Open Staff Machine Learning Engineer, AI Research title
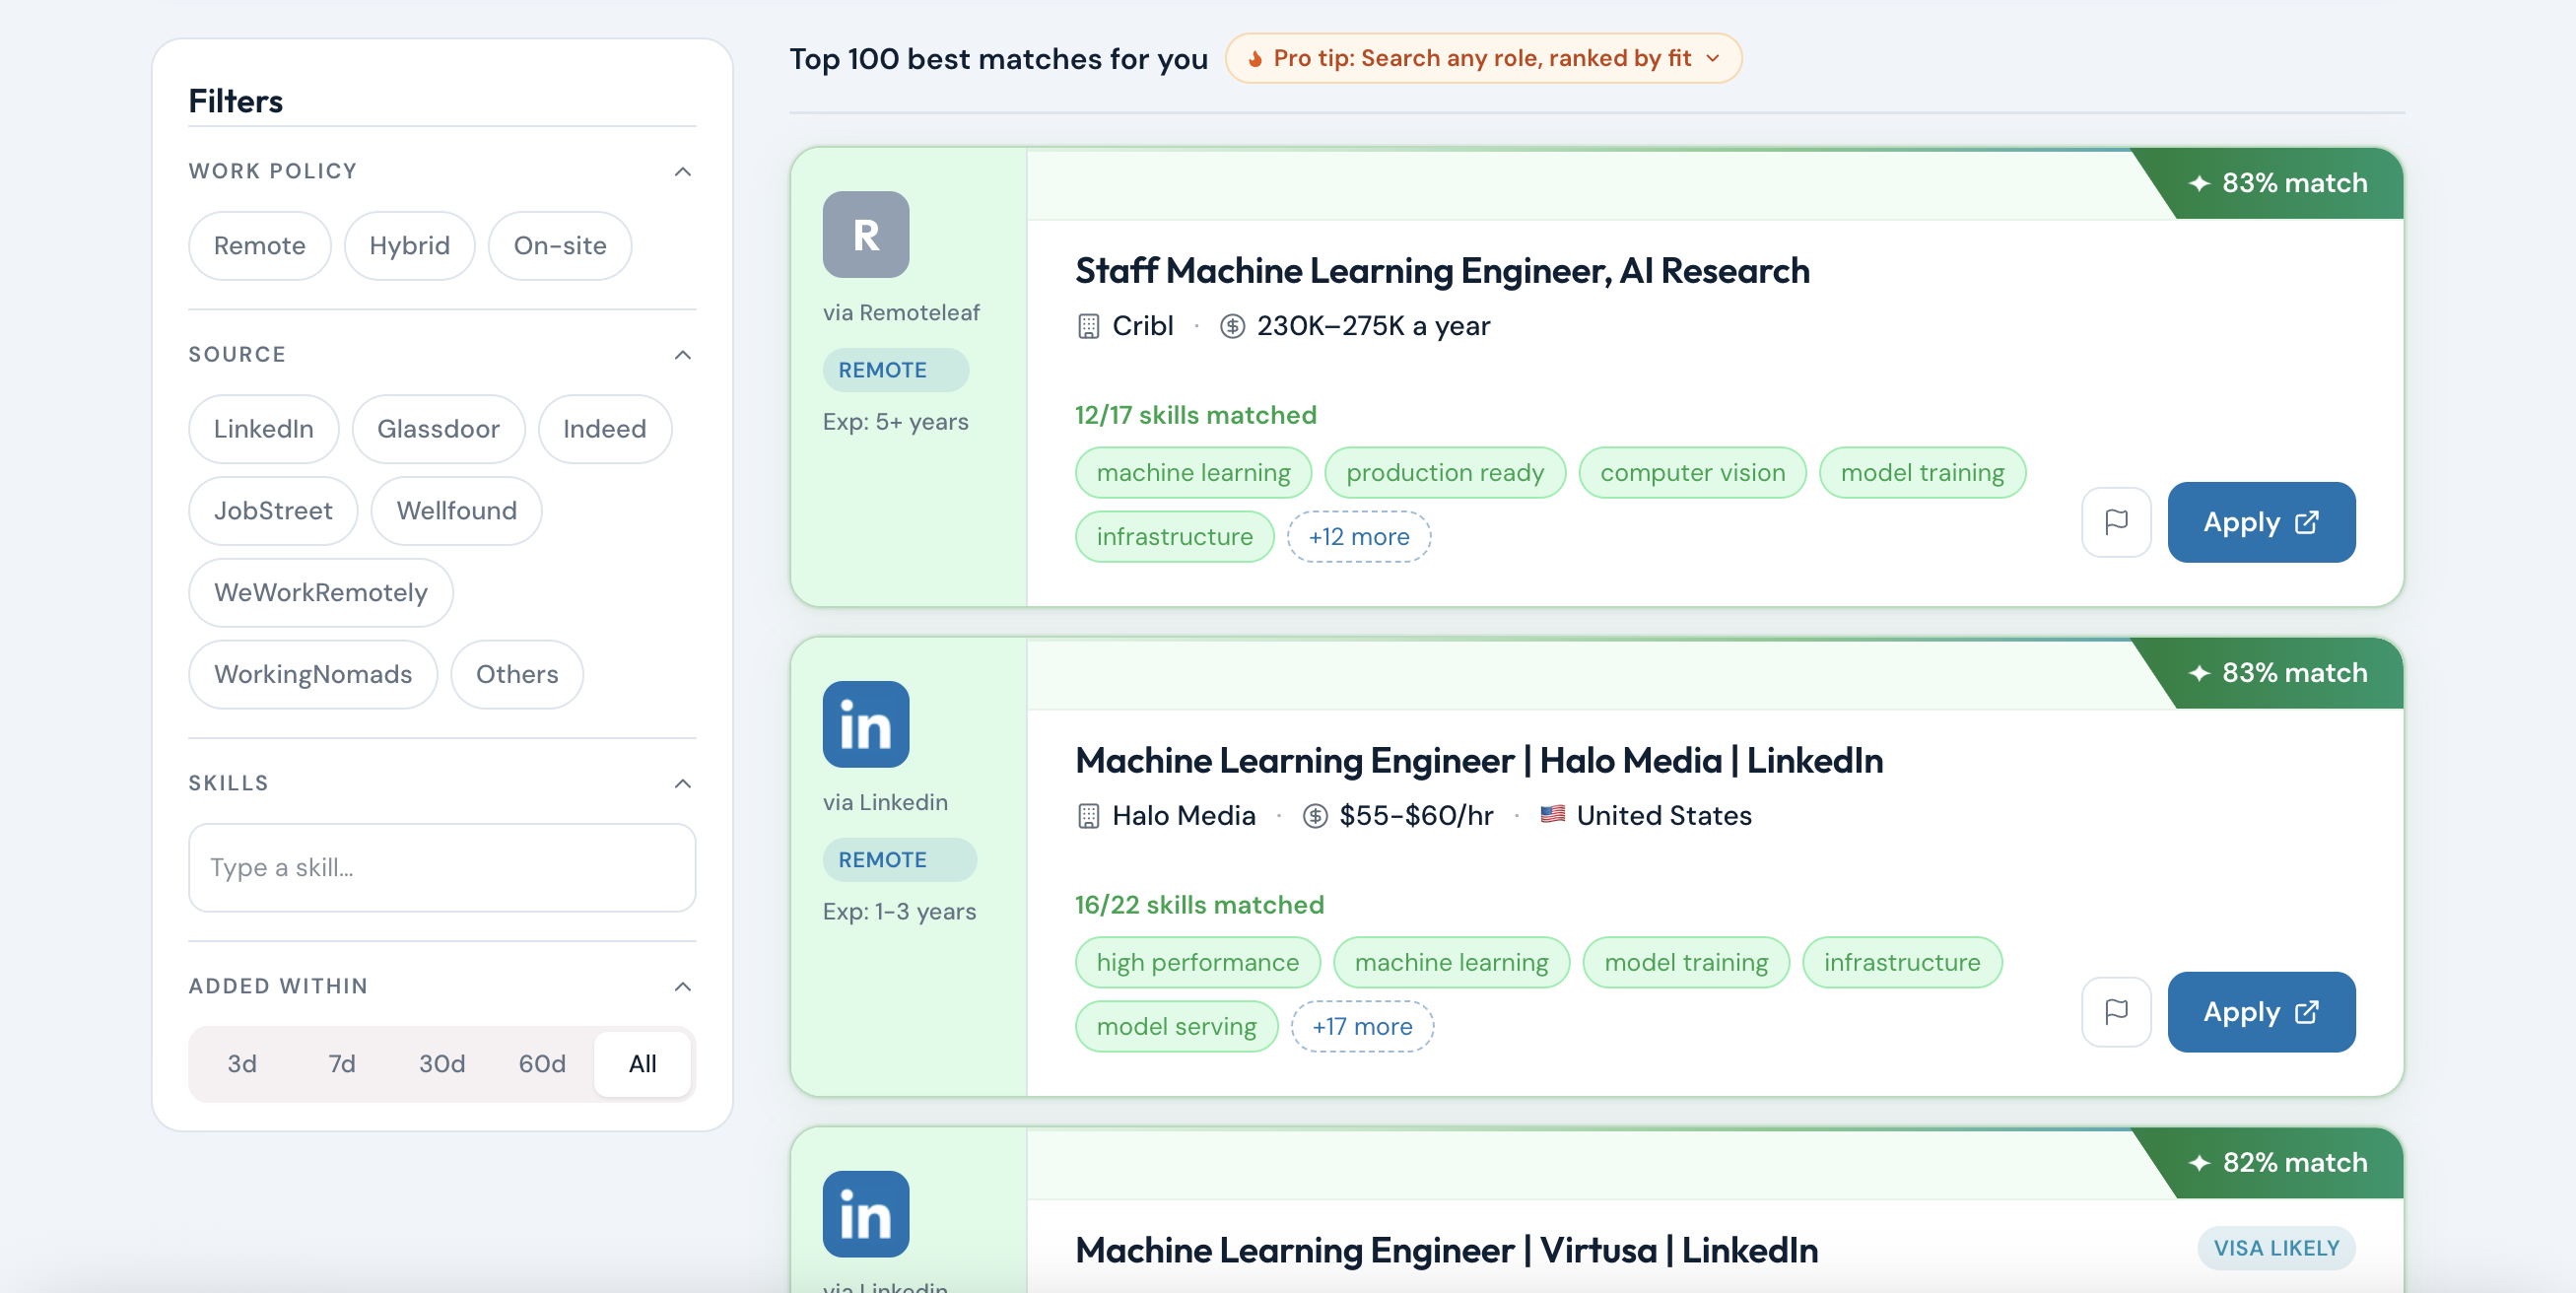The width and height of the screenshot is (2576, 1293). [1441, 271]
